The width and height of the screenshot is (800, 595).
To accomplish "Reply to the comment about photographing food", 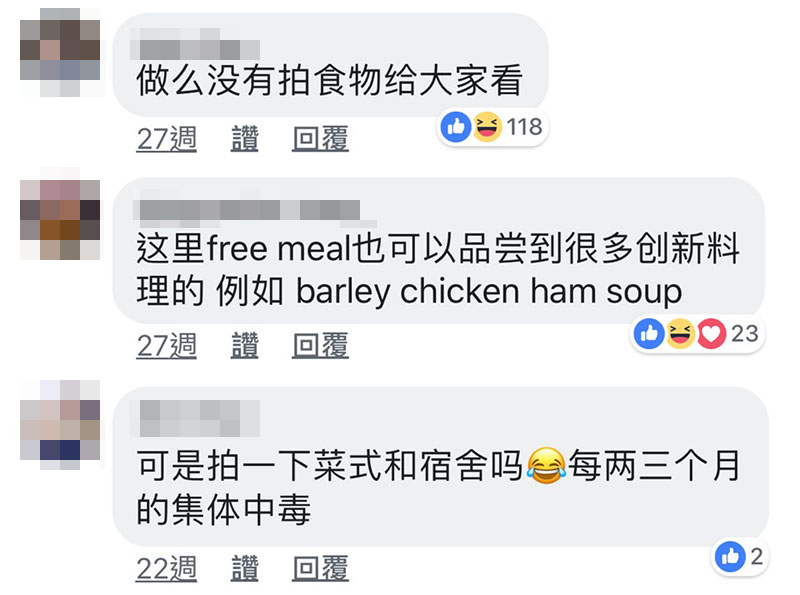I will 320,138.
